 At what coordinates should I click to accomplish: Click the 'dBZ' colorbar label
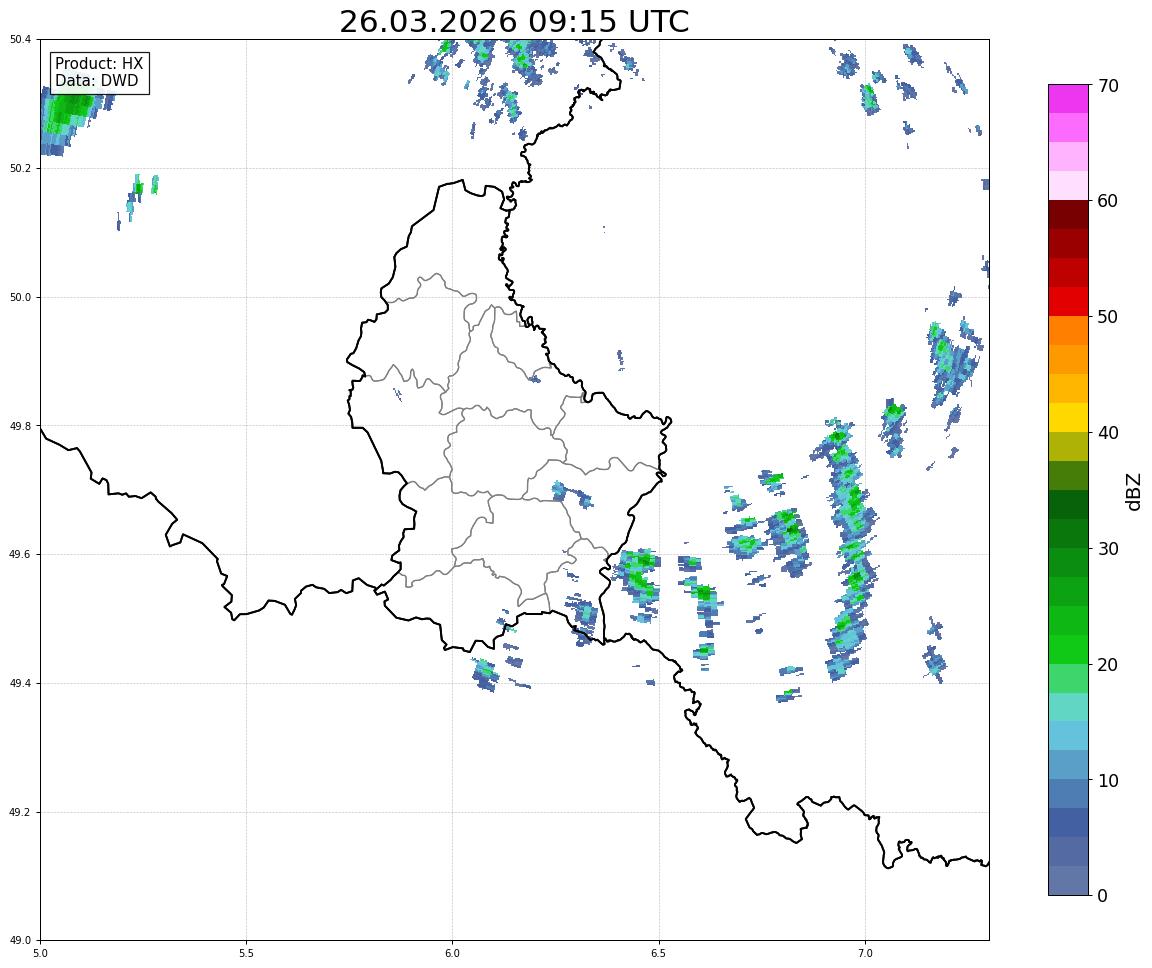point(1134,491)
